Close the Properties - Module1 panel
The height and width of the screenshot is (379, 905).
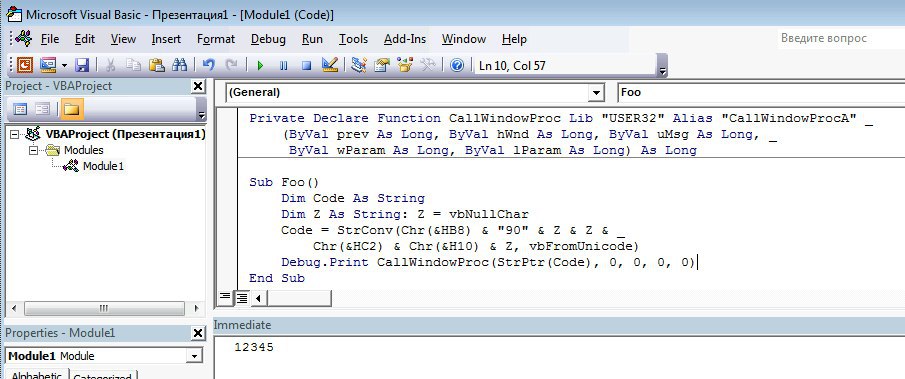coord(198,333)
